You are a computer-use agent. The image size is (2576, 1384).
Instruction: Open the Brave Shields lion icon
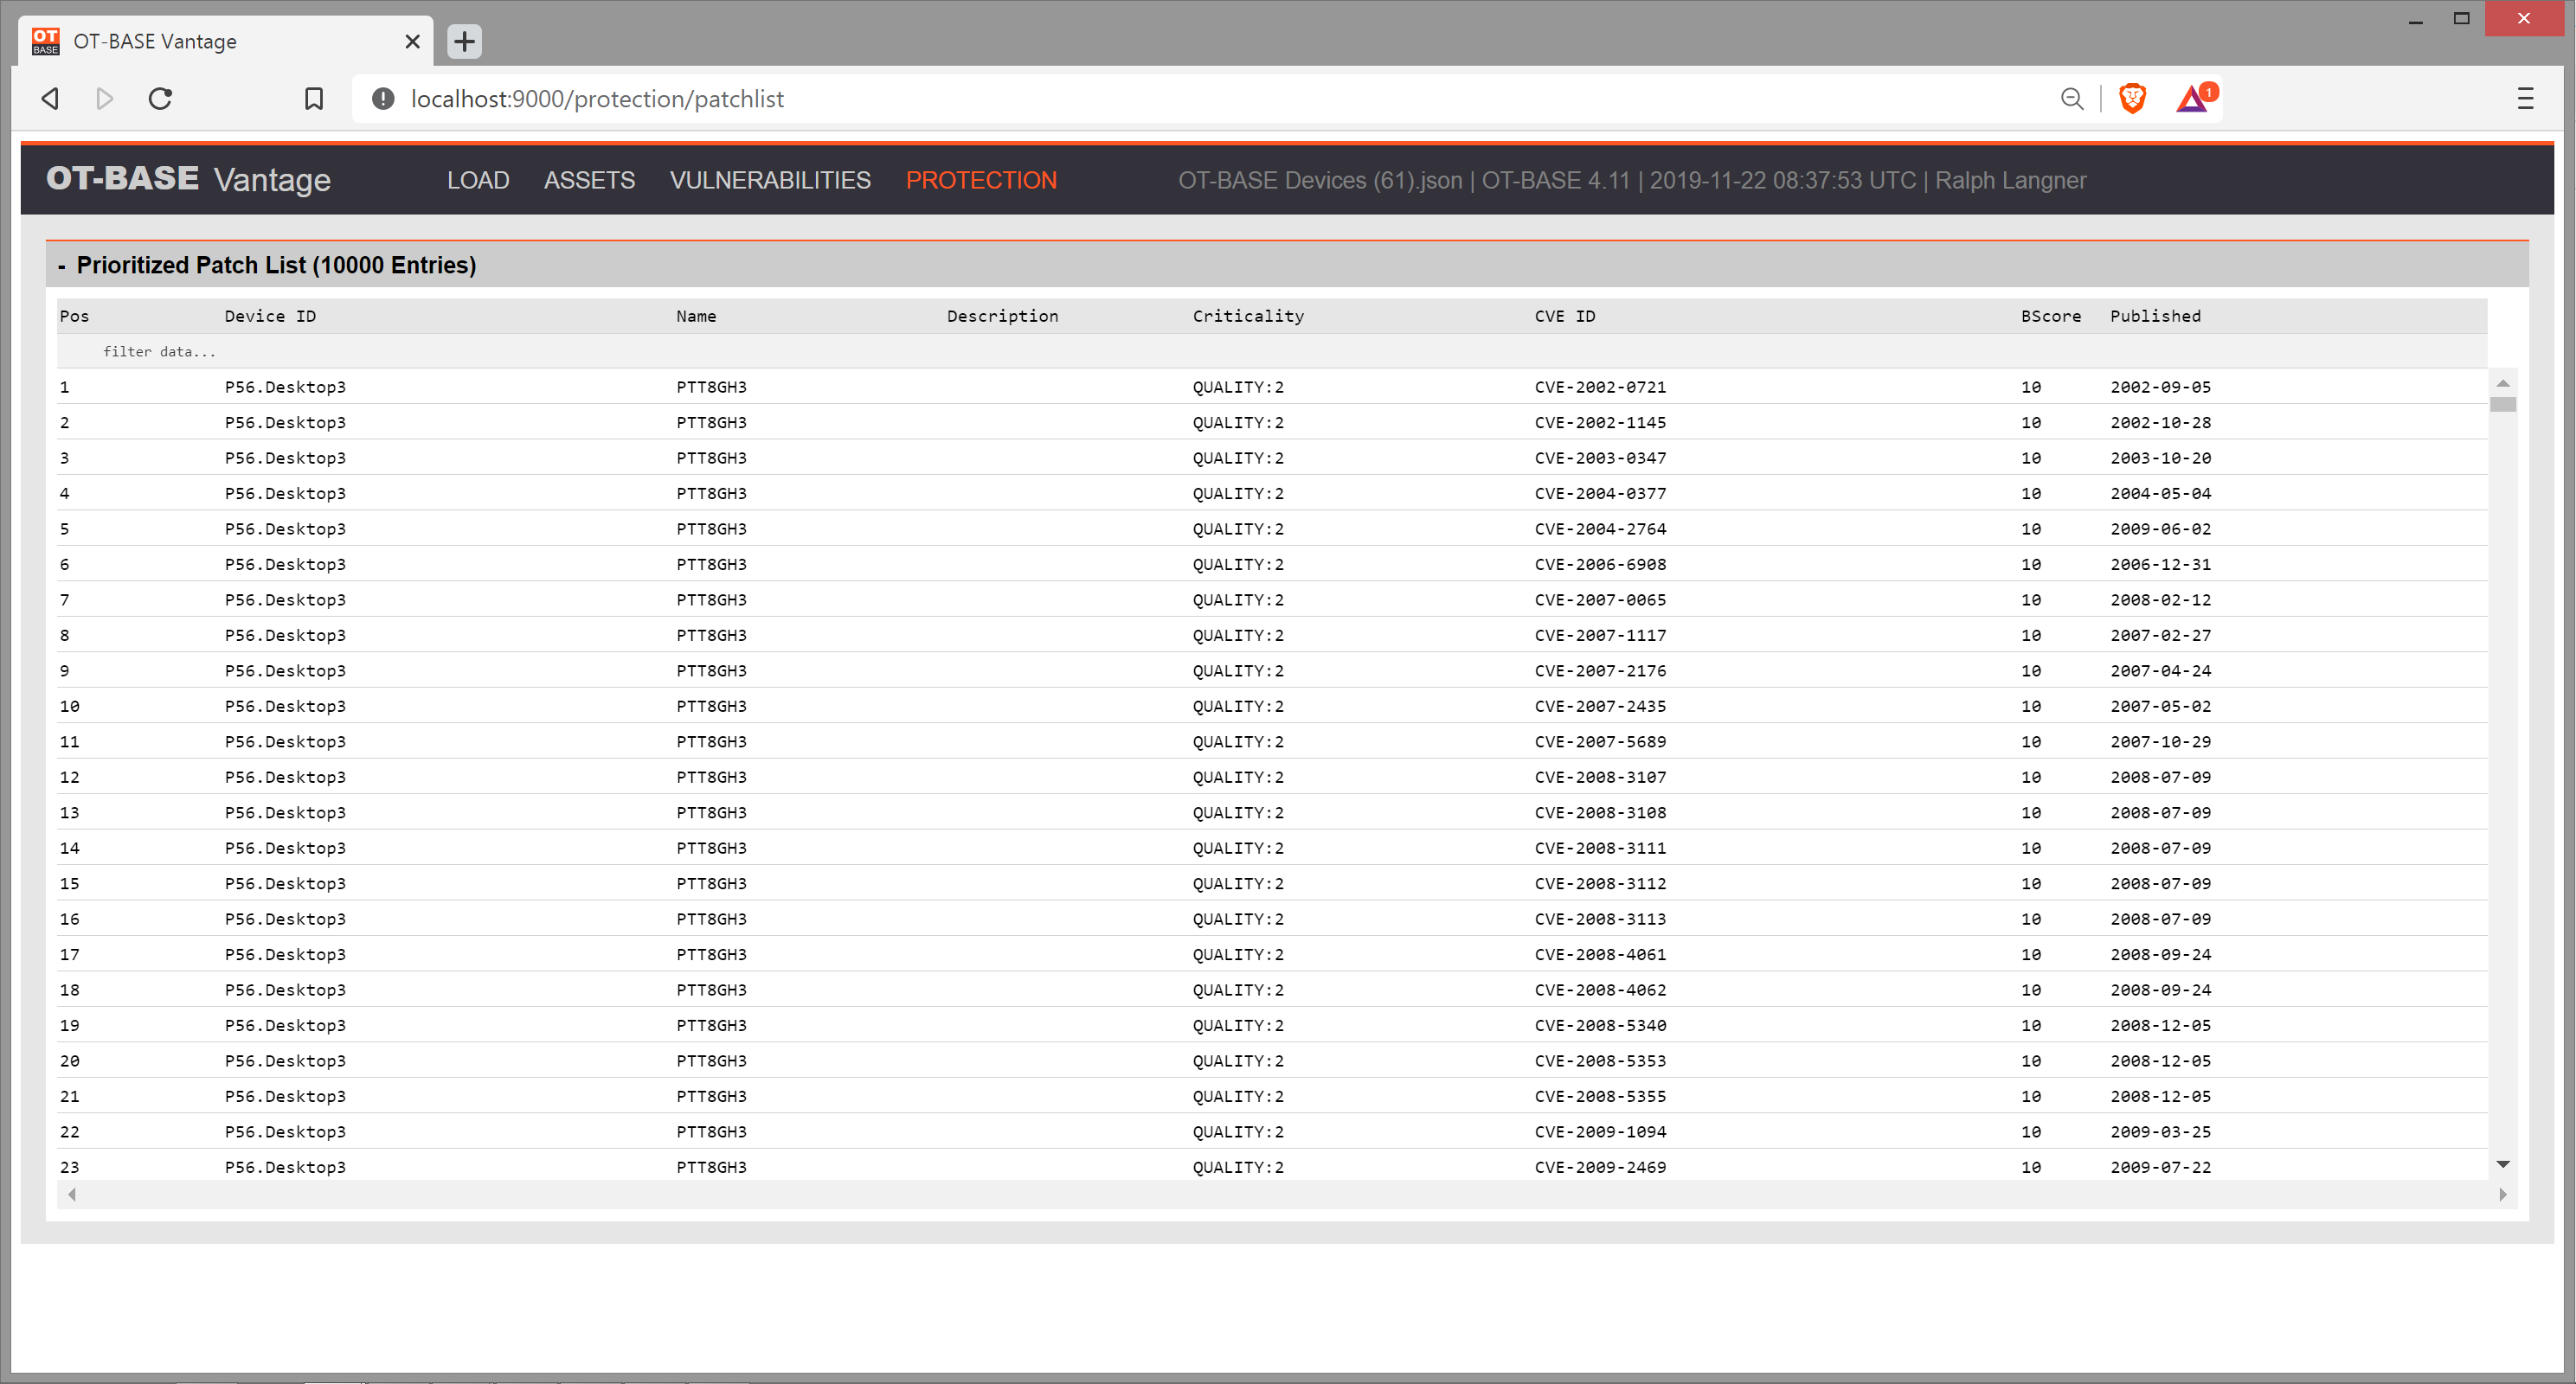pyautogui.click(x=2132, y=99)
